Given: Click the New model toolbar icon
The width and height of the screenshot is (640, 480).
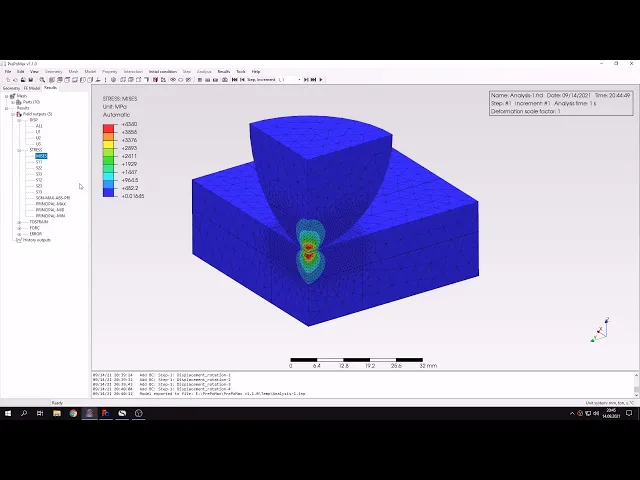Looking at the screenshot, I should tap(8, 80).
